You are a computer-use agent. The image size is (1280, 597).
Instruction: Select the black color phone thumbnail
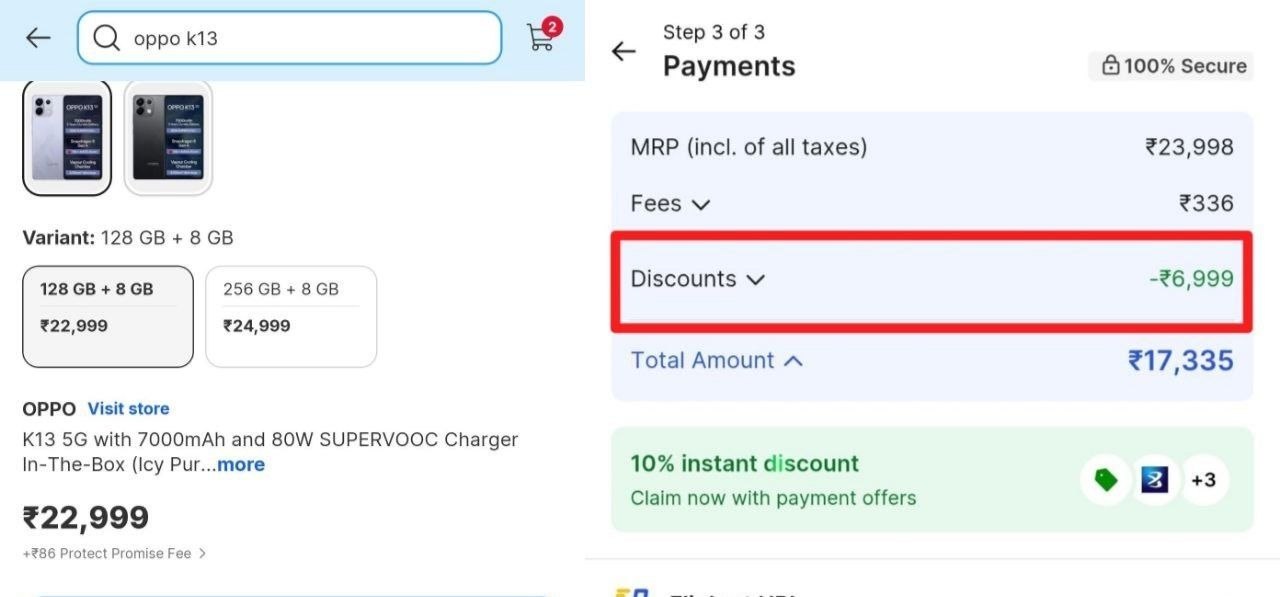168,137
